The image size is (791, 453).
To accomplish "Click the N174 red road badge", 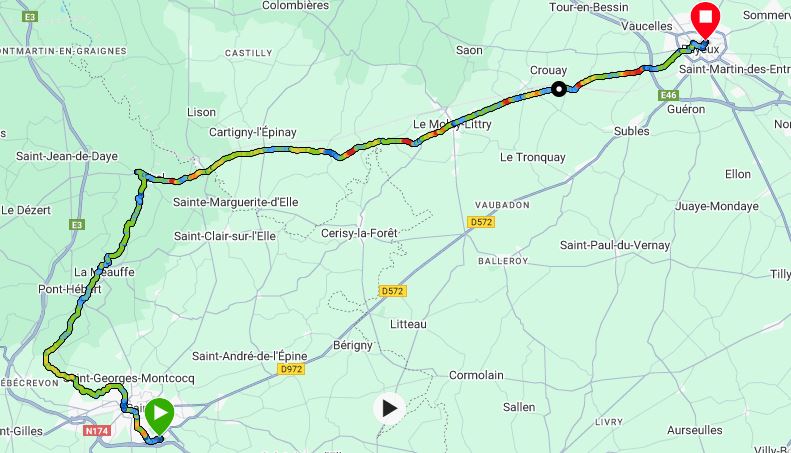I will (x=97, y=430).
